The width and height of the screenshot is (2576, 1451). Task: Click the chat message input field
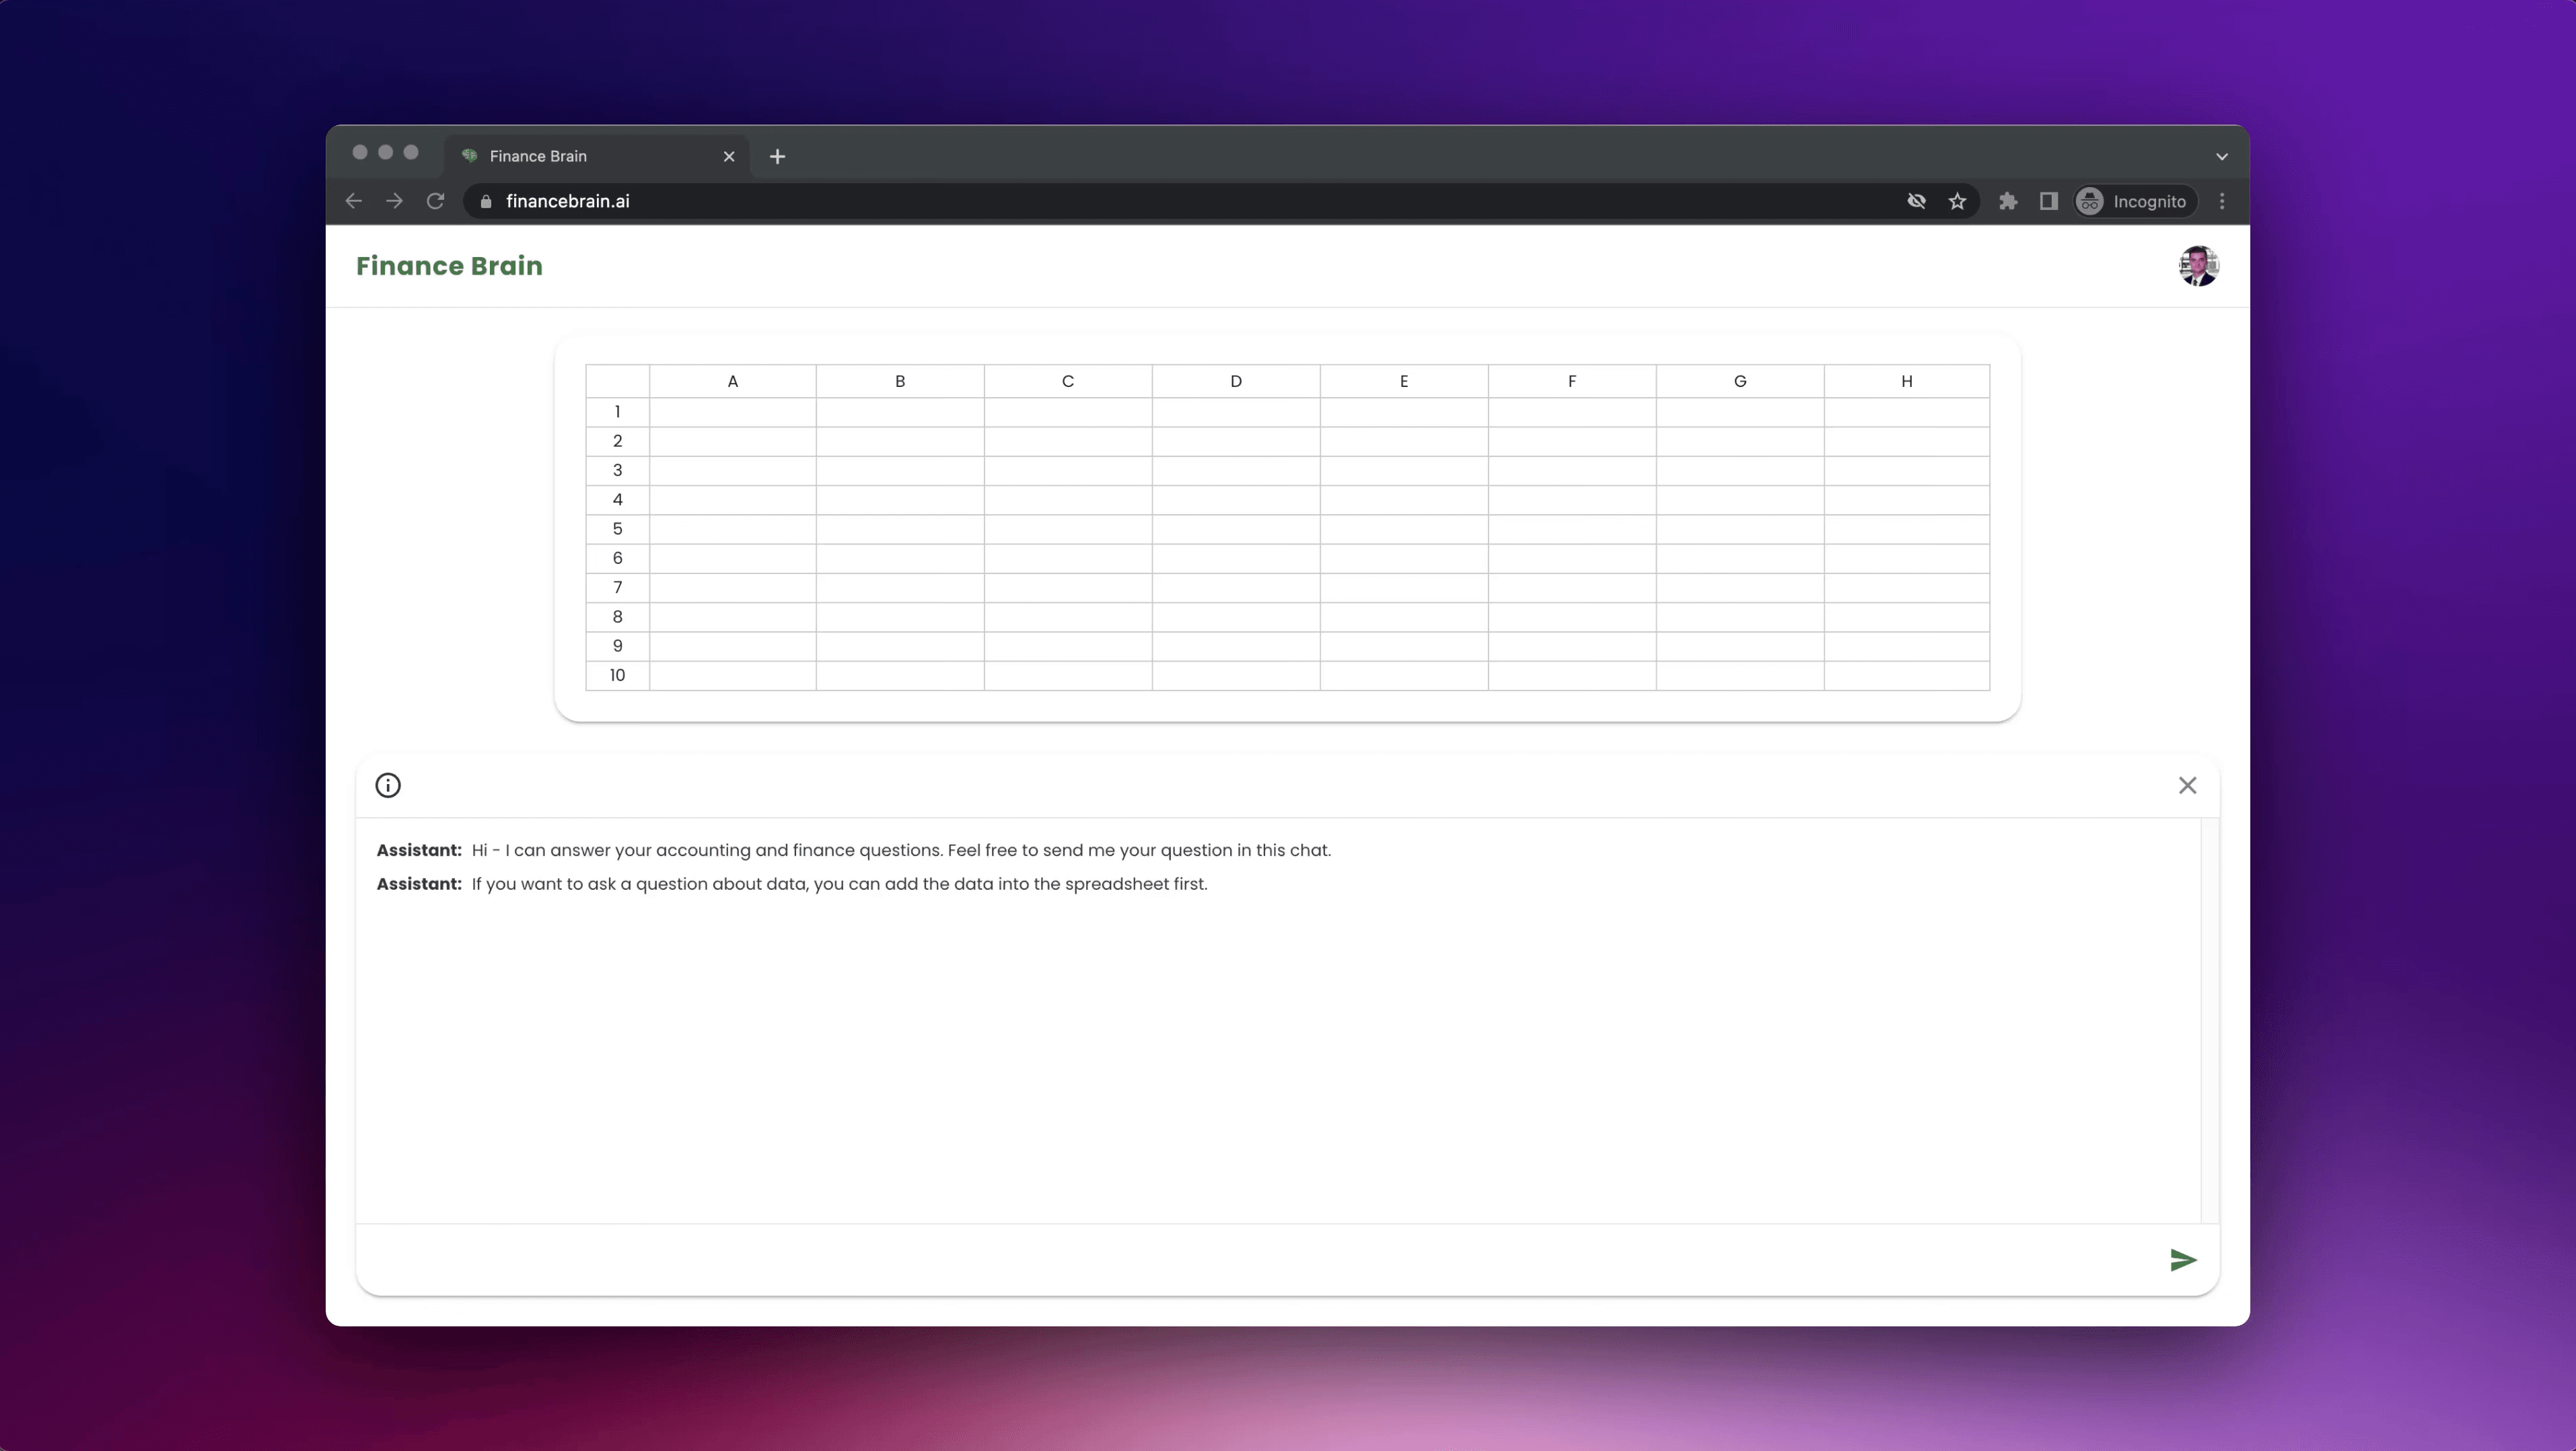[x=1250, y=1260]
